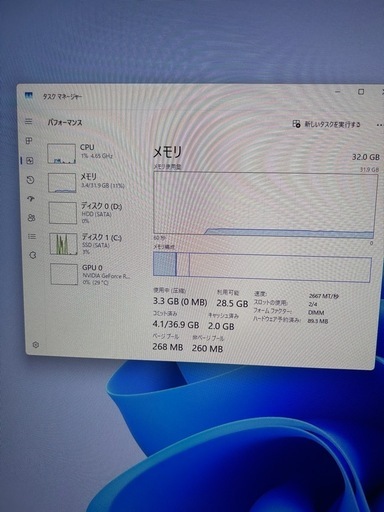Click the 268 MB paged pool value

click(x=168, y=347)
